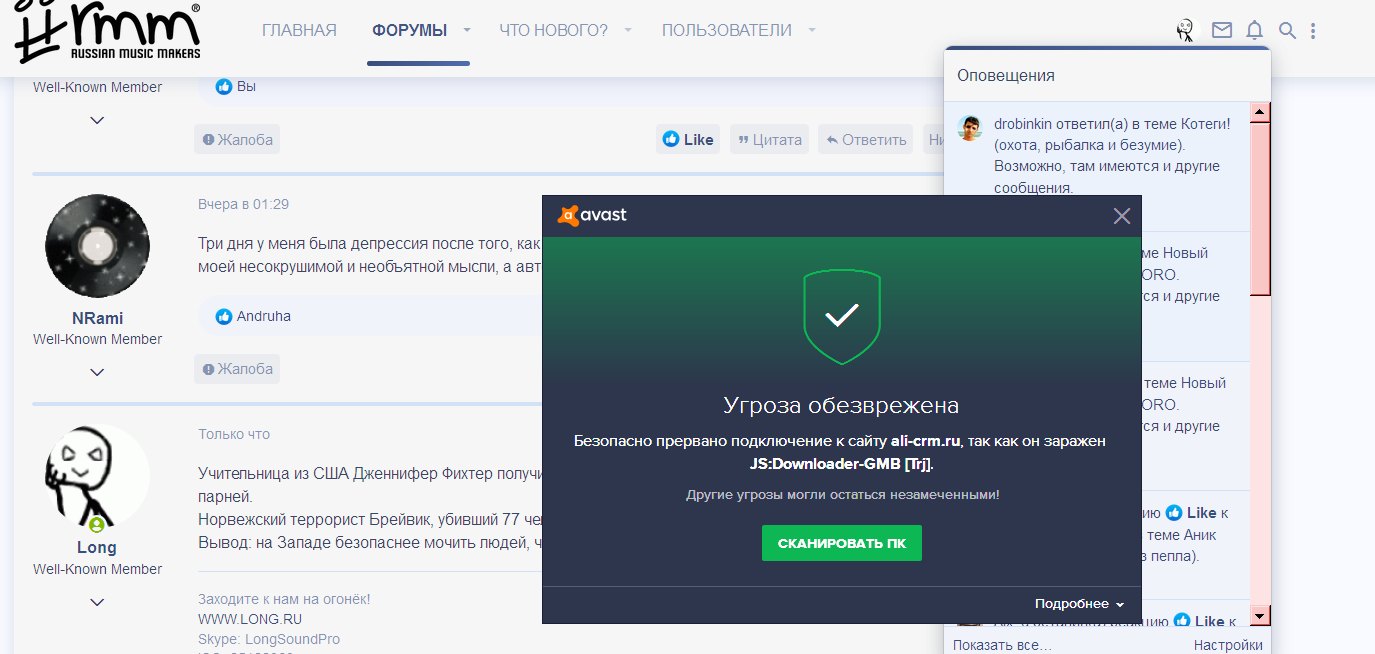Expand the ФОРУМЫ dropdown arrow
Image resolution: width=1375 pixels, height=654 pixels.
(x=466, y=31)
